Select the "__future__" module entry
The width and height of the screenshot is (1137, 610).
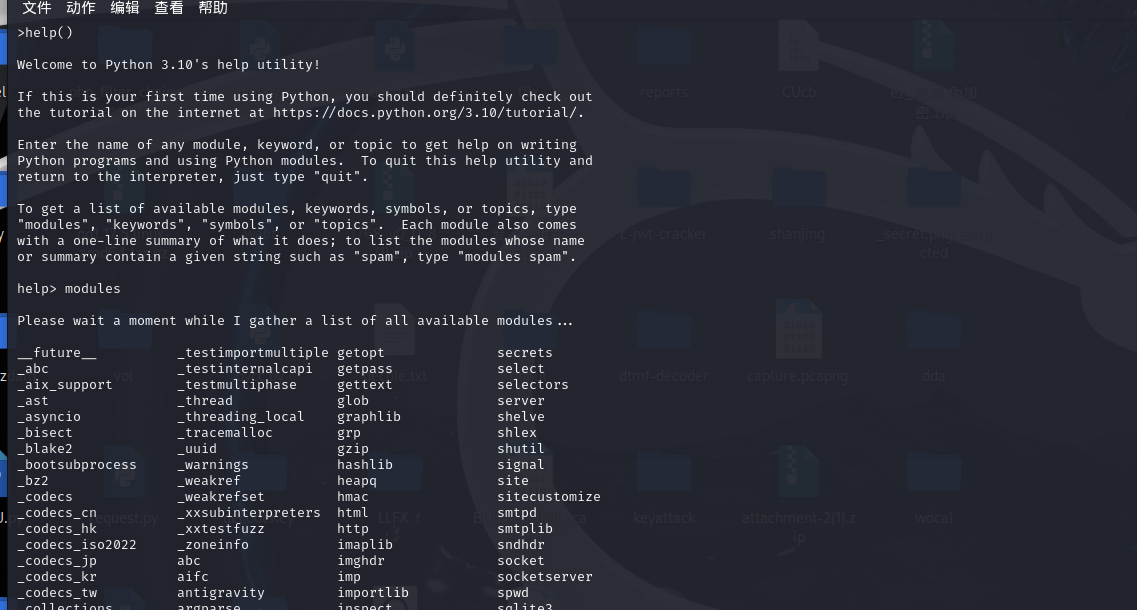(x=57, y=353)
